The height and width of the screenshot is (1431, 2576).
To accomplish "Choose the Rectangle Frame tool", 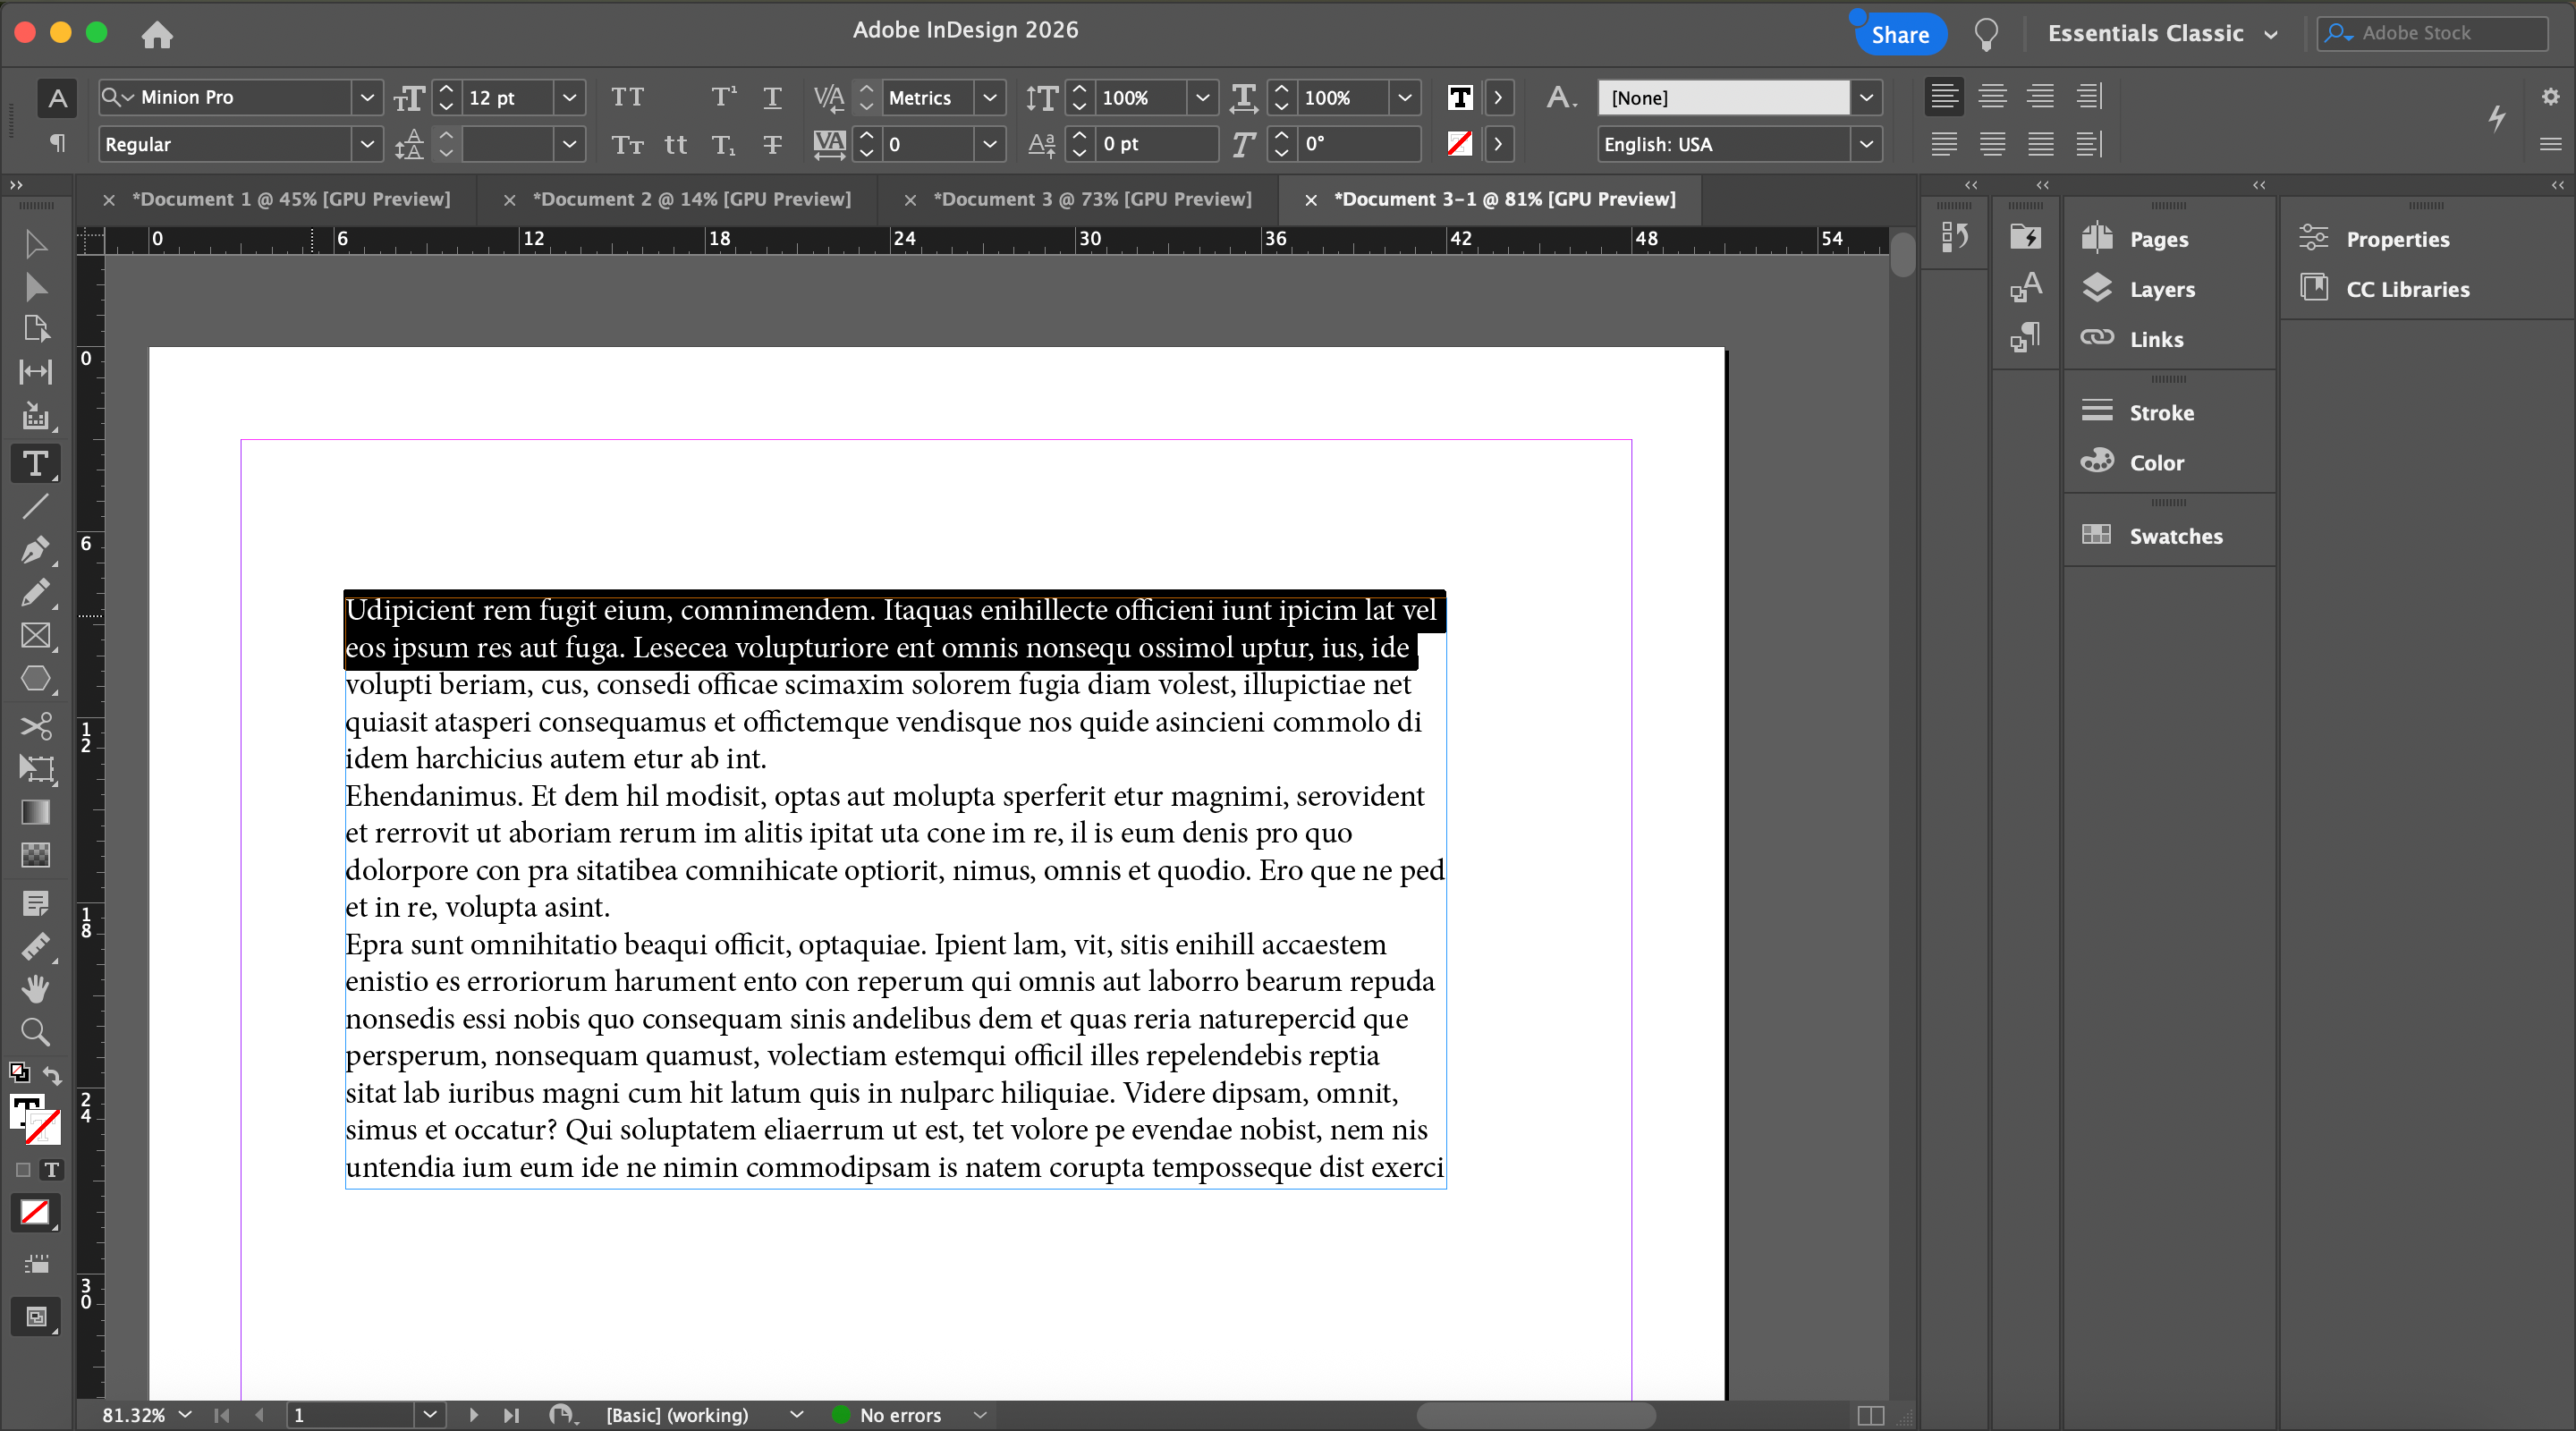I will (36, 636).
